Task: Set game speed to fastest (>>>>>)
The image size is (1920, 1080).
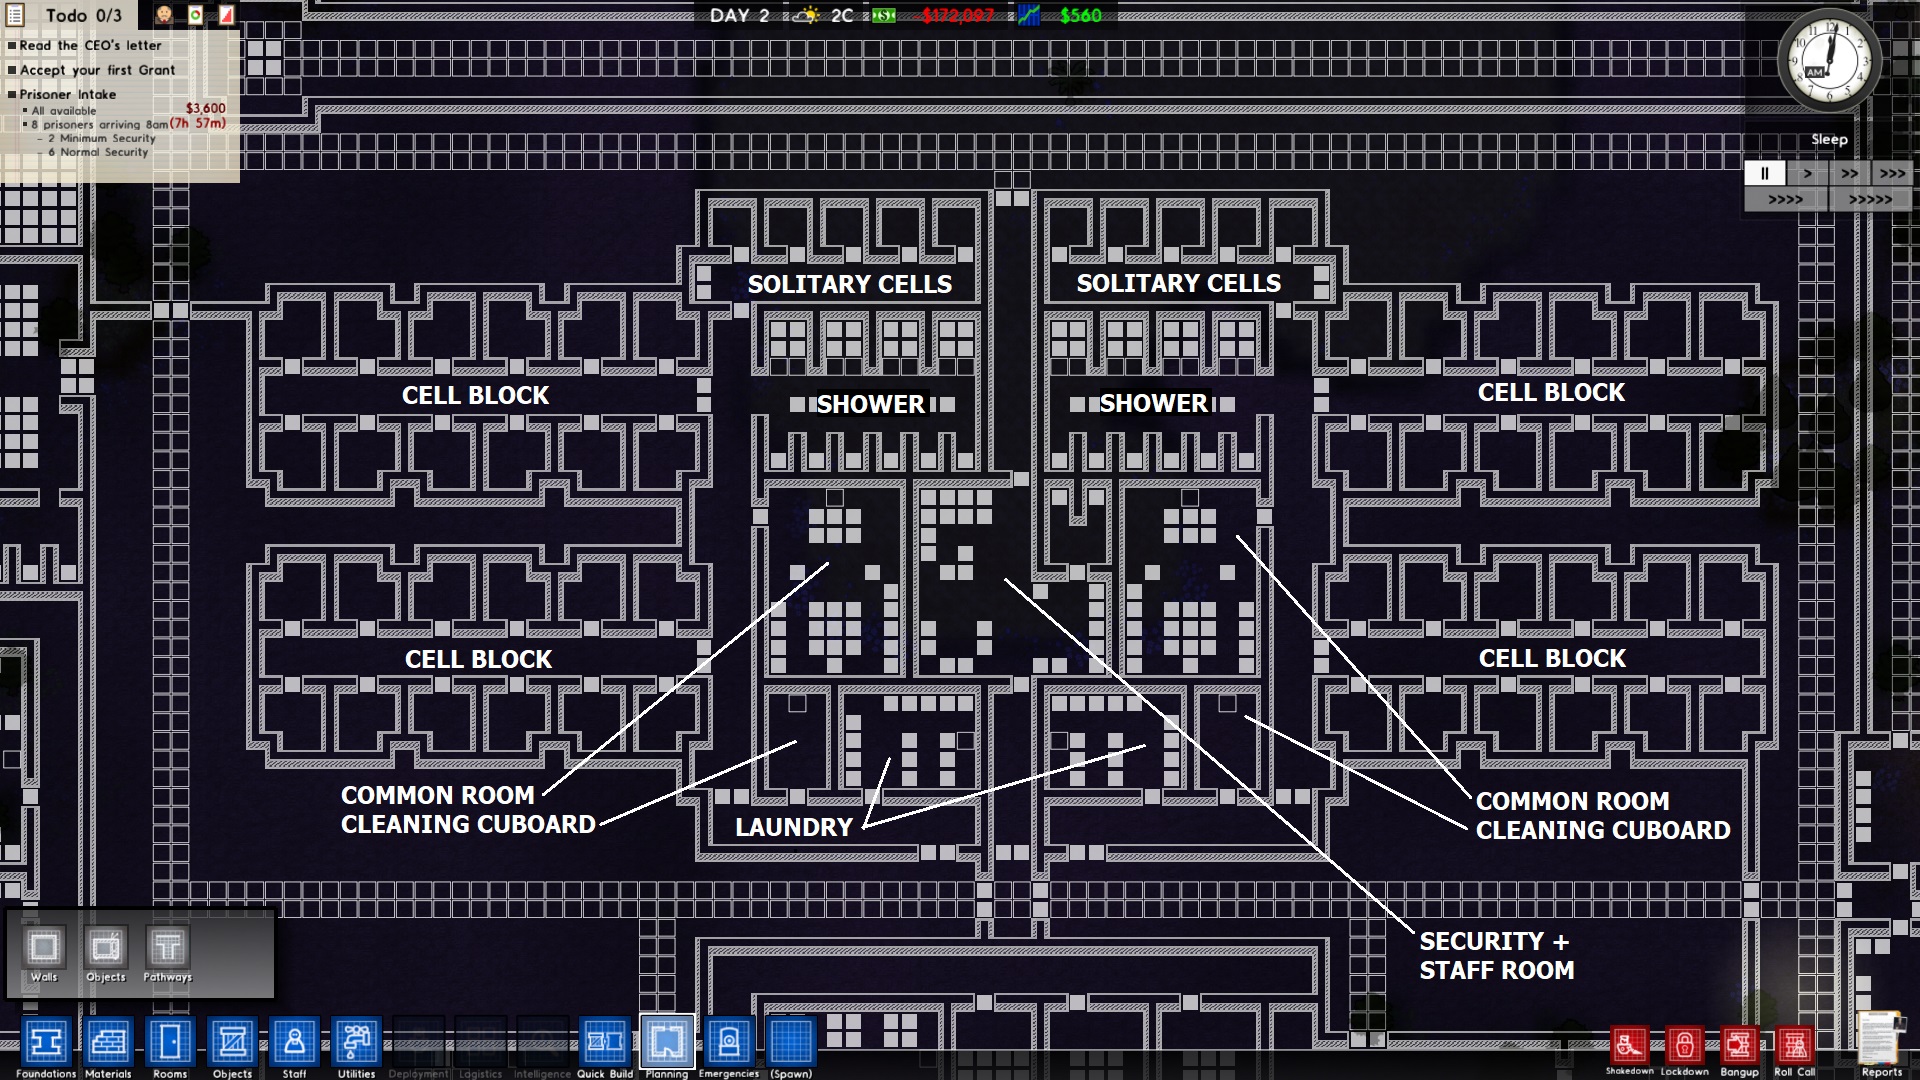Action: (x=1870, y=199)
